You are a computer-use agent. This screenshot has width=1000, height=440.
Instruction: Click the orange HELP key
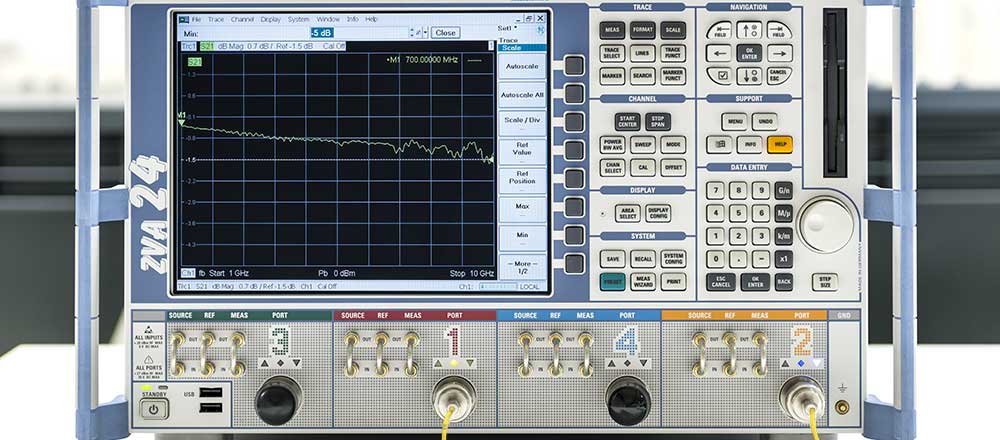pyautogui.click(x=779, y=145)
